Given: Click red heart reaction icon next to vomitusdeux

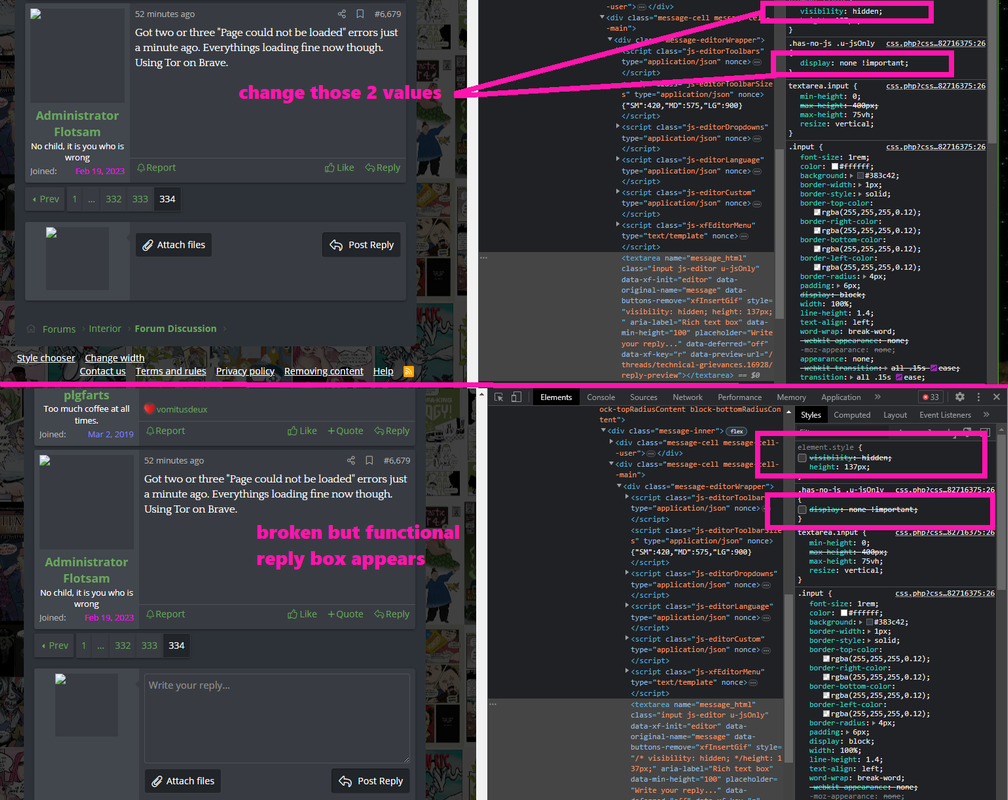Looking at the screenshot, I should point(149,409).
